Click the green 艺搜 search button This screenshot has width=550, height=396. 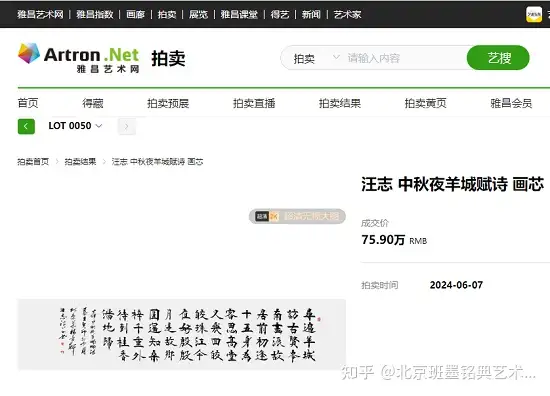[498, 58]
